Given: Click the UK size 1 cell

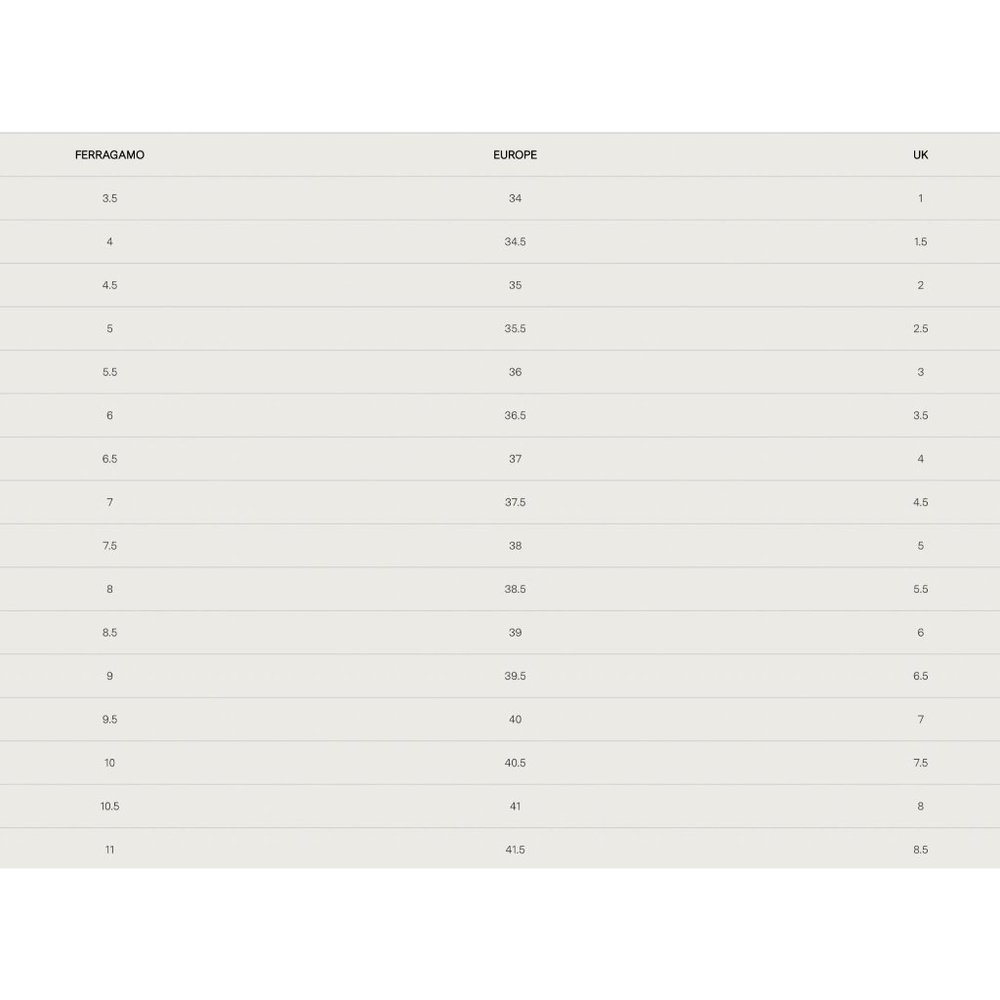Looking at the screenshot, I should pyautogui.click(x=920, y=198).
